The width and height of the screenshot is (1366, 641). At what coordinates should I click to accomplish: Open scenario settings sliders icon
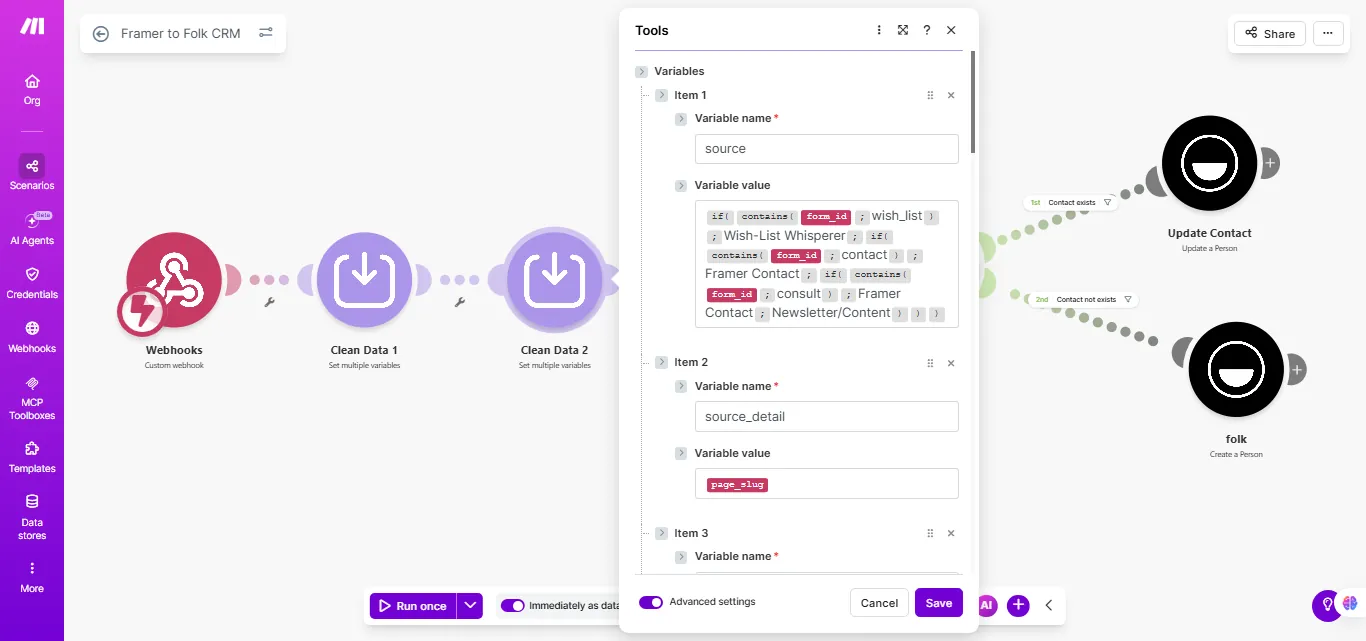[266, 33]
